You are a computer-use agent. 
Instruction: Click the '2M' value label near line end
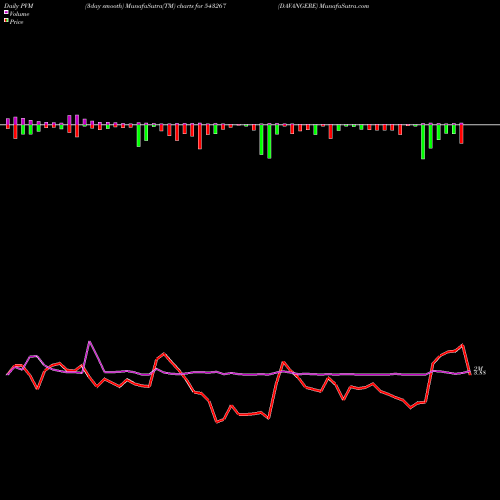[x=478, y=368]
